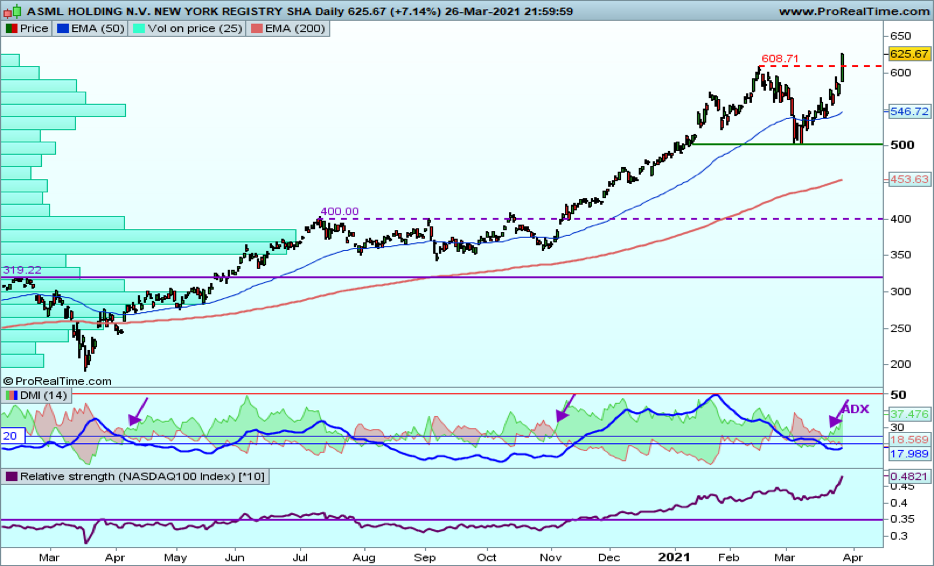Click the 453.63 EMA 200 value tag
934x566 pixels.
tap(909, 179)
